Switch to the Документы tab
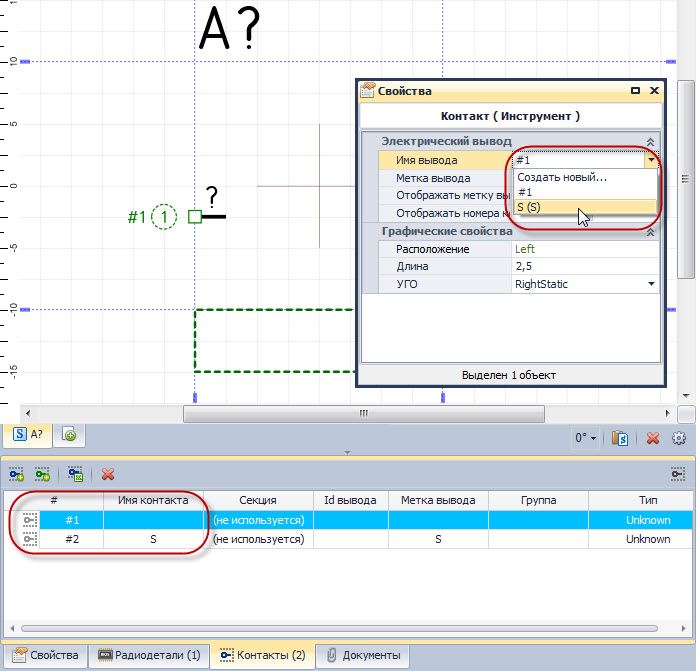This screenshot has height=671, width=696. 363,655
